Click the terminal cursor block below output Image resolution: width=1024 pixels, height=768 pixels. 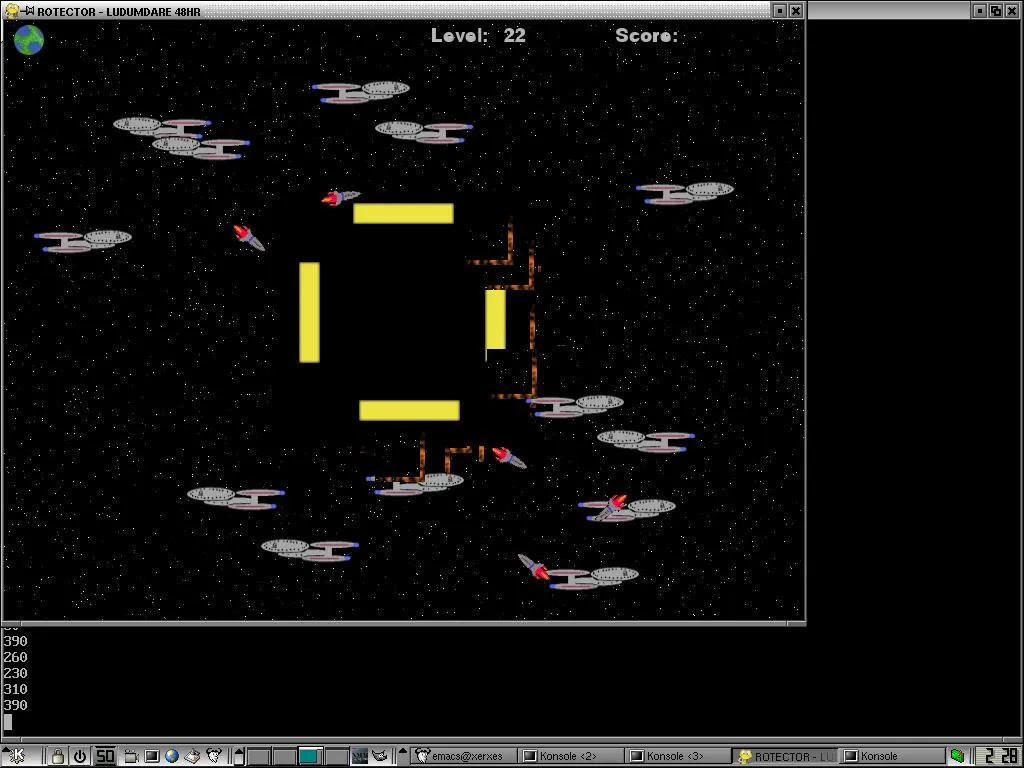click(8, 722)
